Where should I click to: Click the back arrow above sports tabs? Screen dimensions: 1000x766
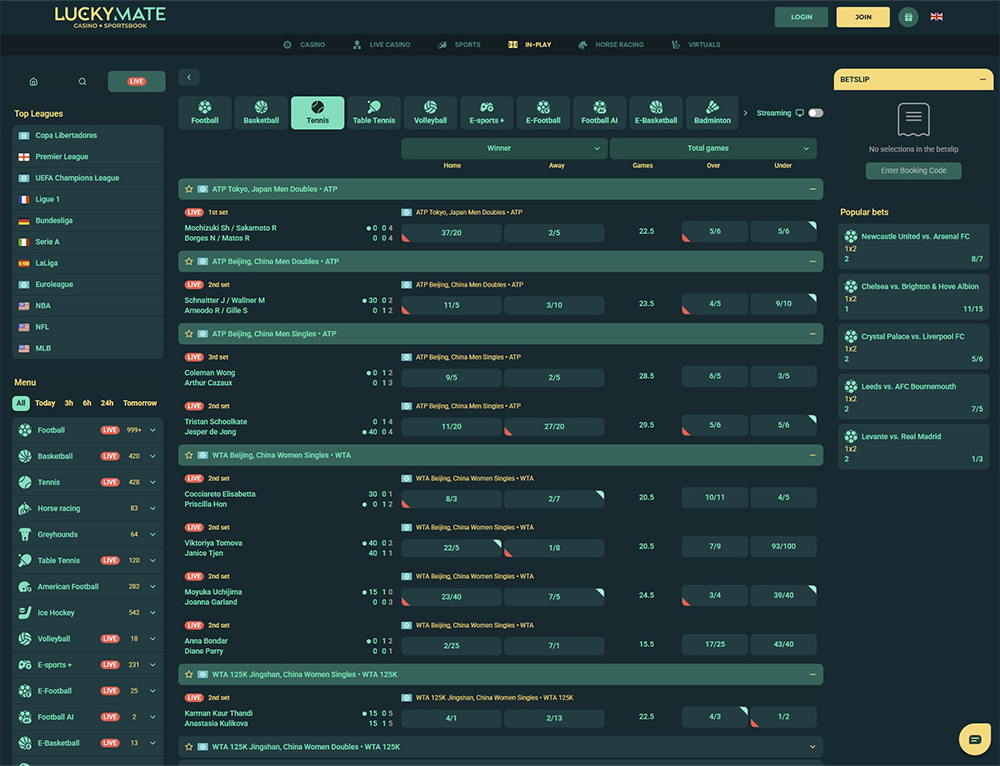pyautogui.click(x=189, y=77)
